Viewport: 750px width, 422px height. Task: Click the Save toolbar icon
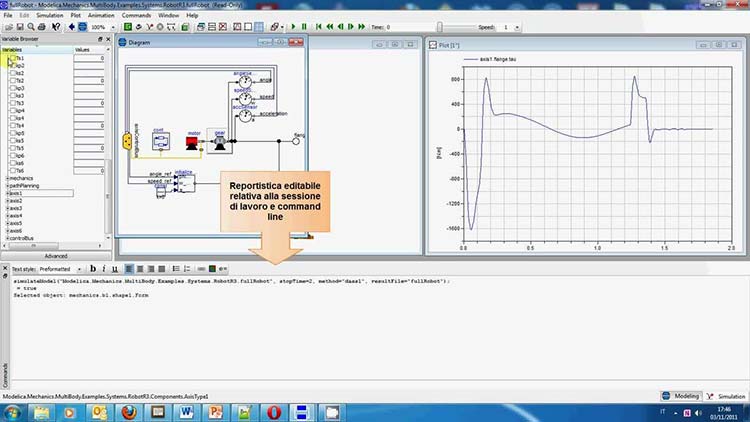(x=18, y=27)
